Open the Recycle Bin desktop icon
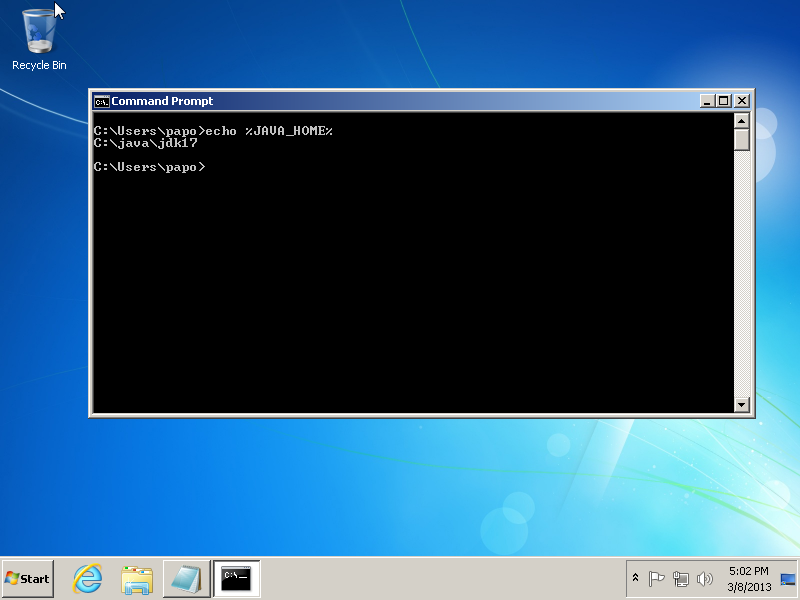This screenshot has height=600, width=800. coord(39,38)
